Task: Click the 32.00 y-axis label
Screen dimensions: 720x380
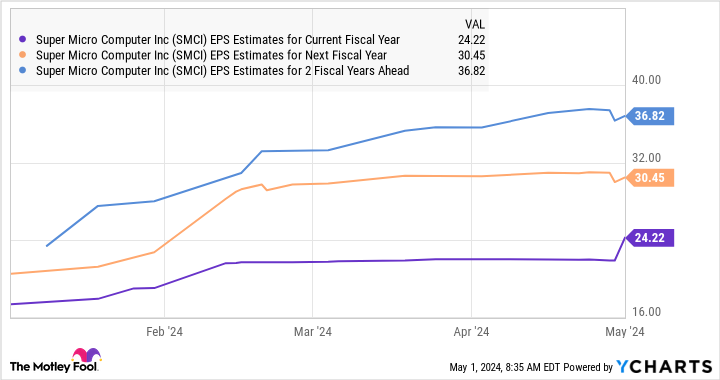Action: 647,158
